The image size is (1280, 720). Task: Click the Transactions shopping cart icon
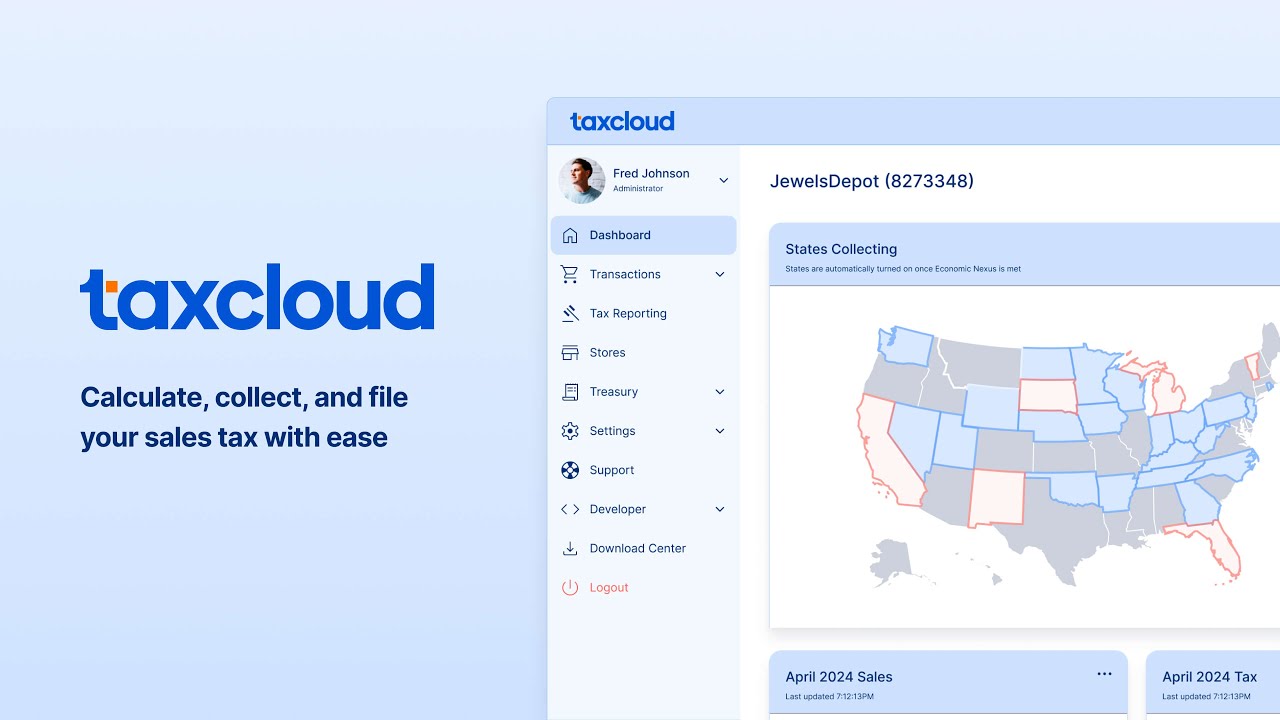pyautogui.click(x=570, y=274)
